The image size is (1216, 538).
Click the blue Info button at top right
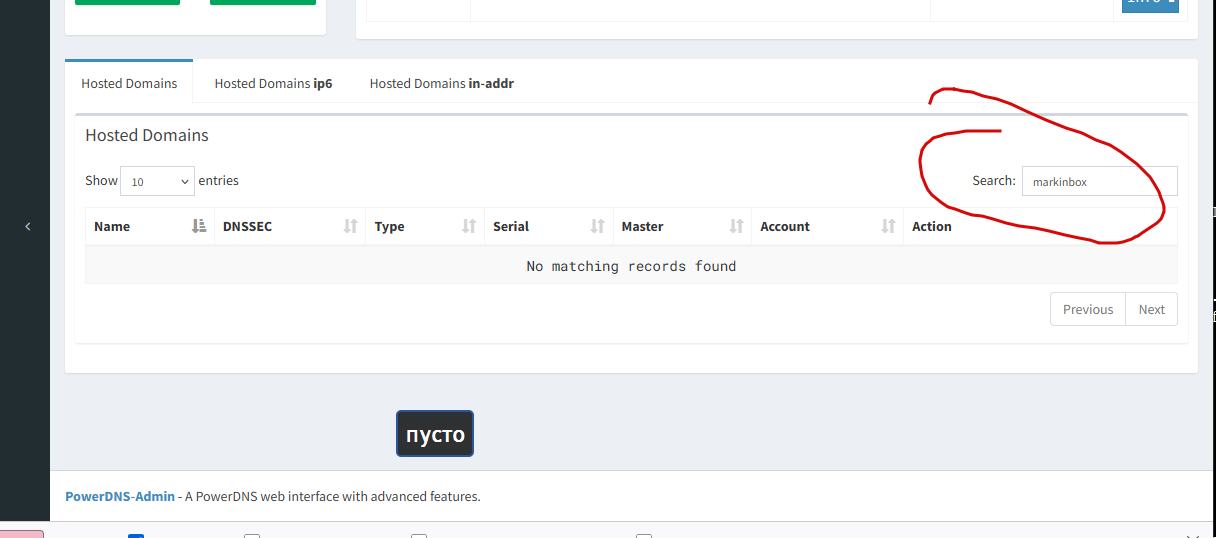point(1149,3)
